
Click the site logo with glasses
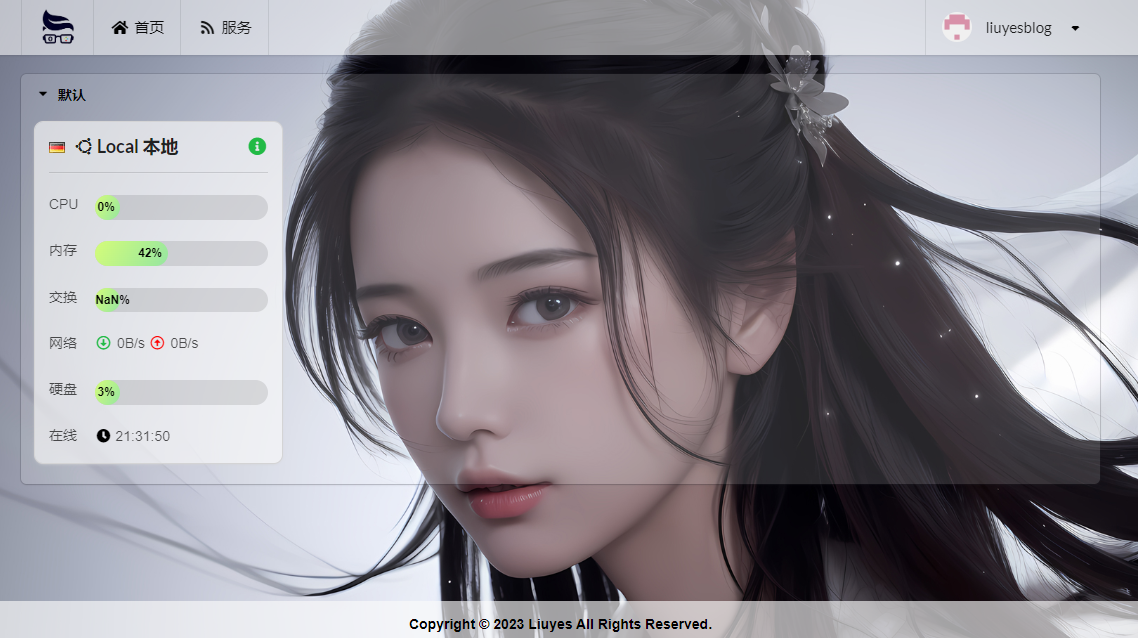[57, 27]
